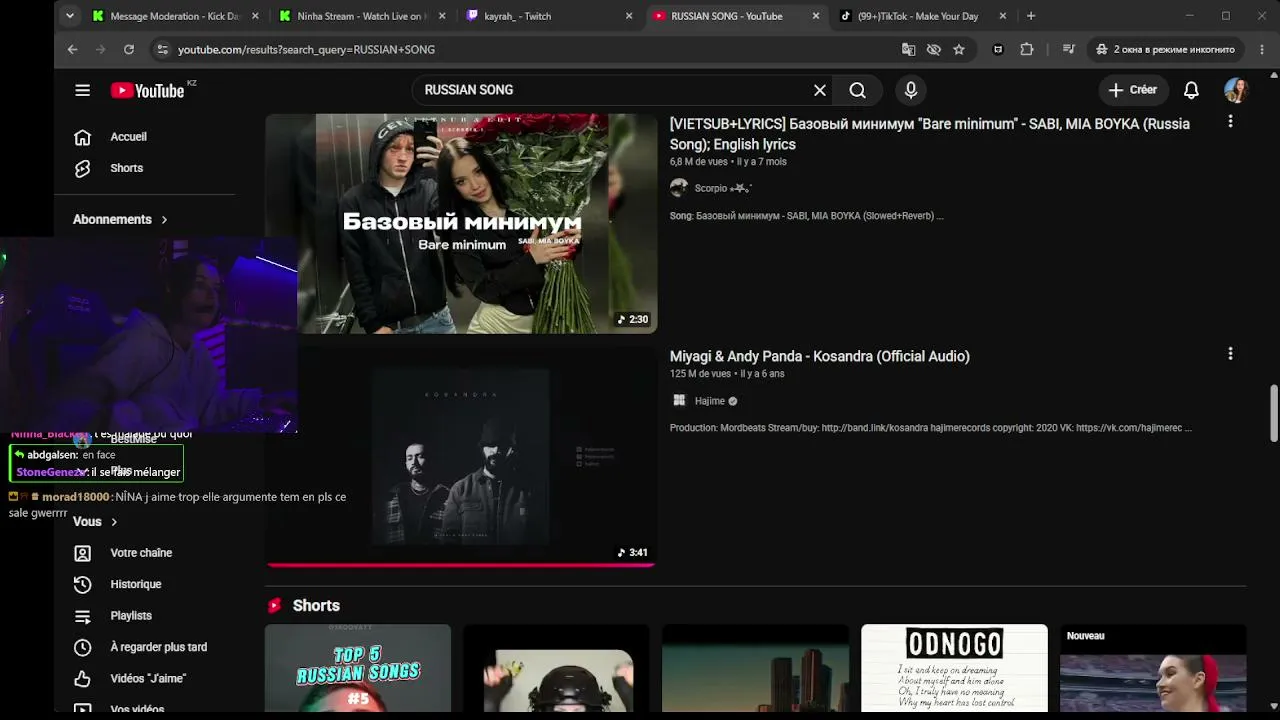
Task: Open the account avatar menu
Action: (x=1236, y=90)
